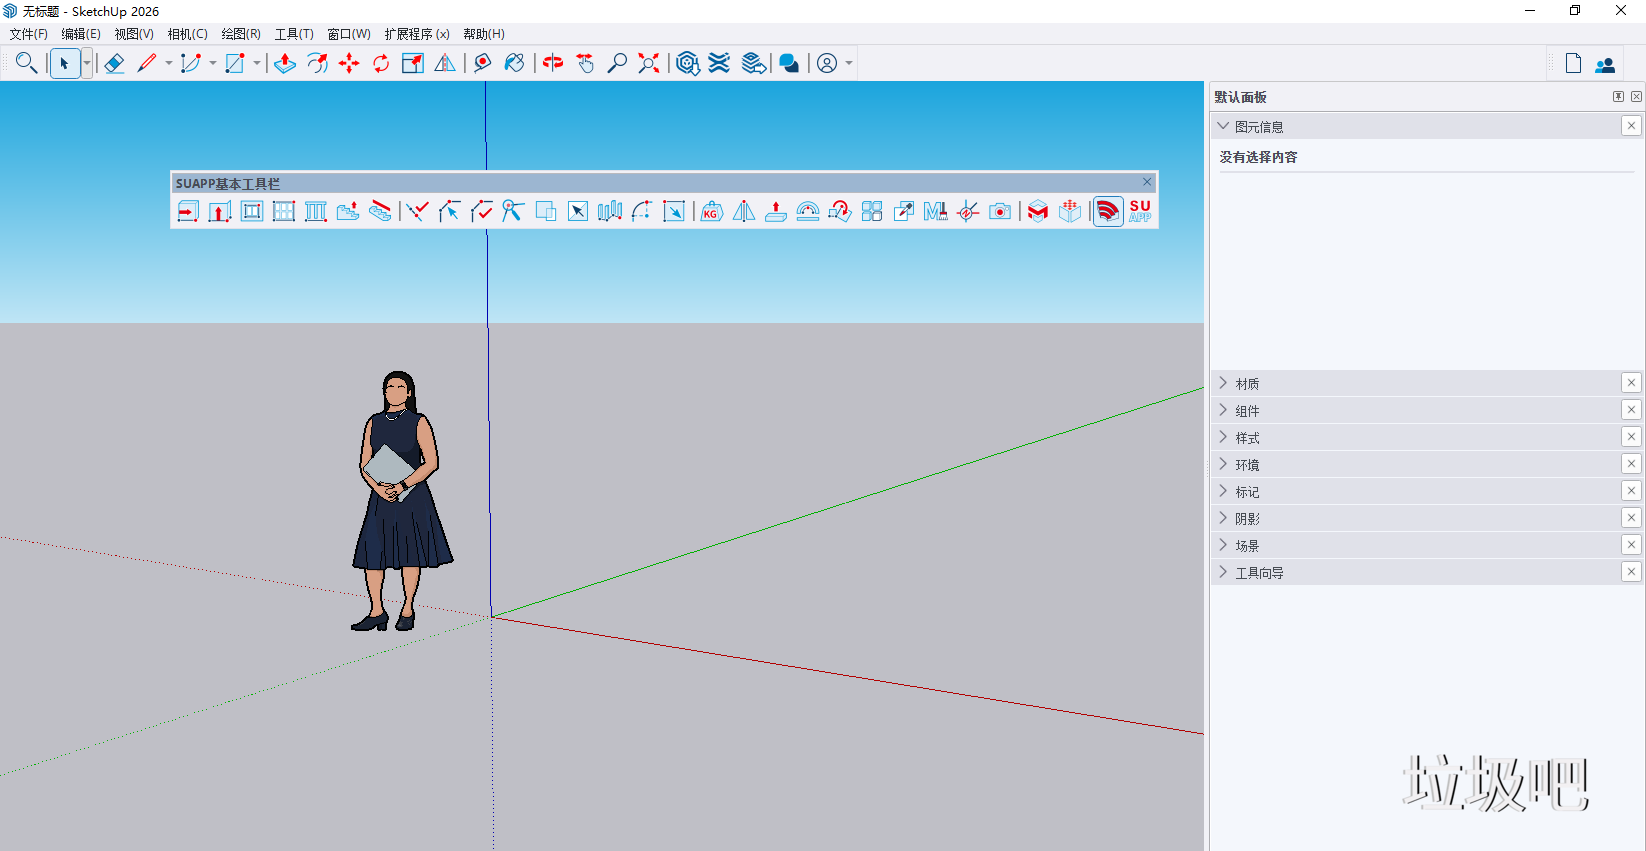Collapse the 图元信息 panel
1646x851 pixels.
tap(1223, 126)
